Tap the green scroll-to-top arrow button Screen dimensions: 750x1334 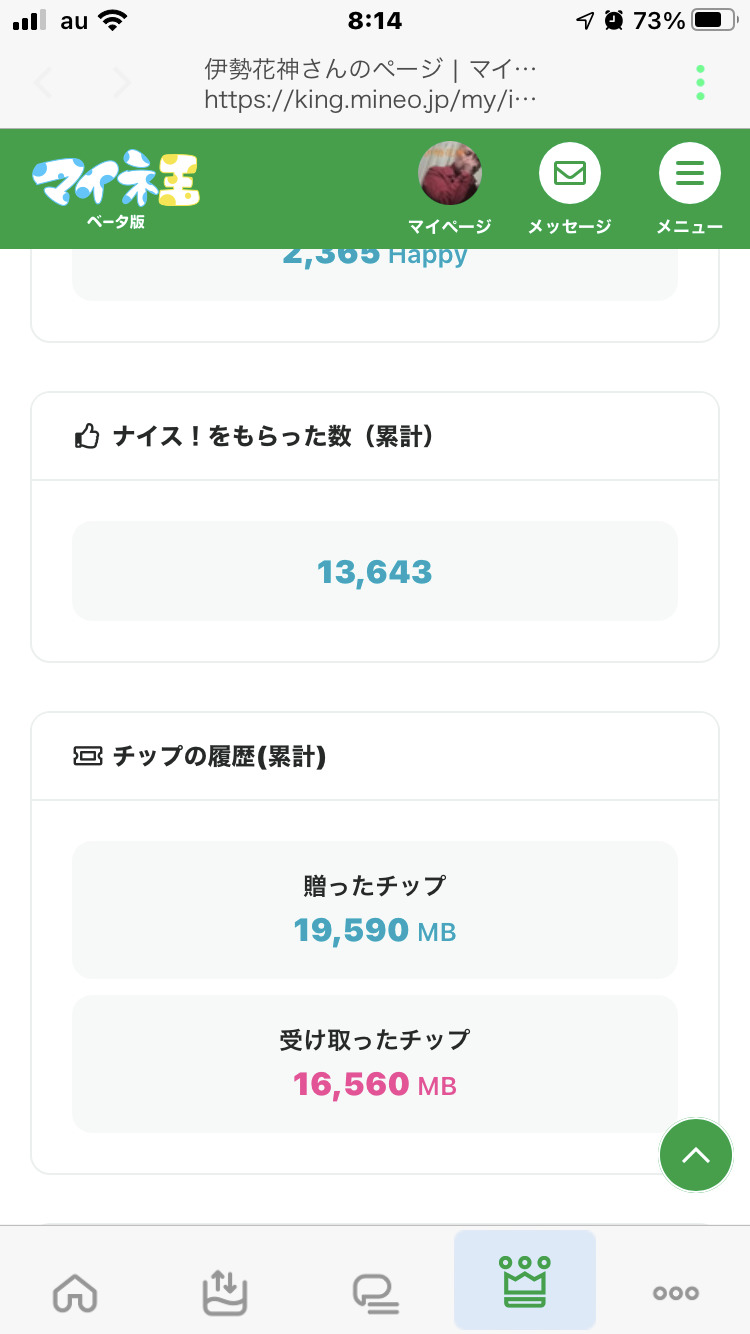click(696, 1155)
